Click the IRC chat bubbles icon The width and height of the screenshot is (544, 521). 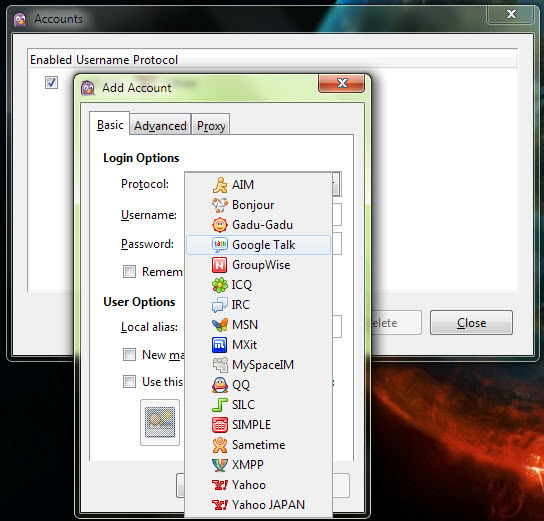pyautogui.click(x=220, y=305)
